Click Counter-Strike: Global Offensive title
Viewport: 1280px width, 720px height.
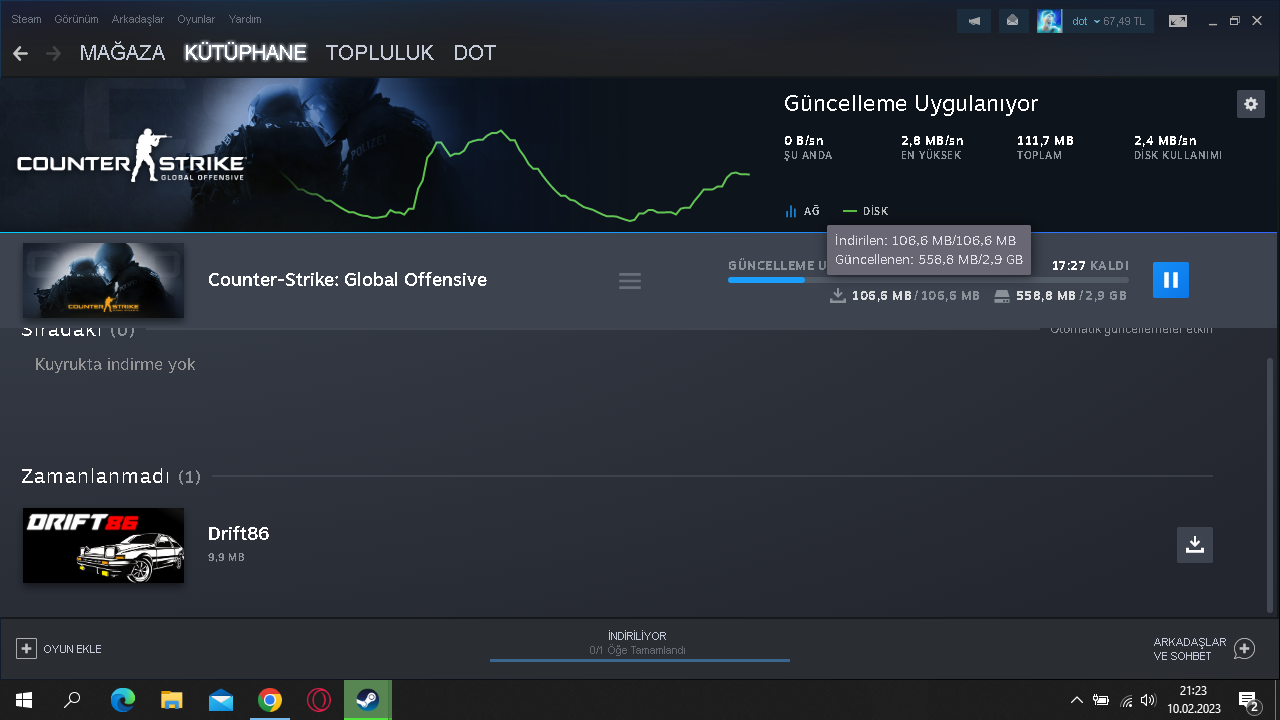pyautogui.click(x=347, y=280)
